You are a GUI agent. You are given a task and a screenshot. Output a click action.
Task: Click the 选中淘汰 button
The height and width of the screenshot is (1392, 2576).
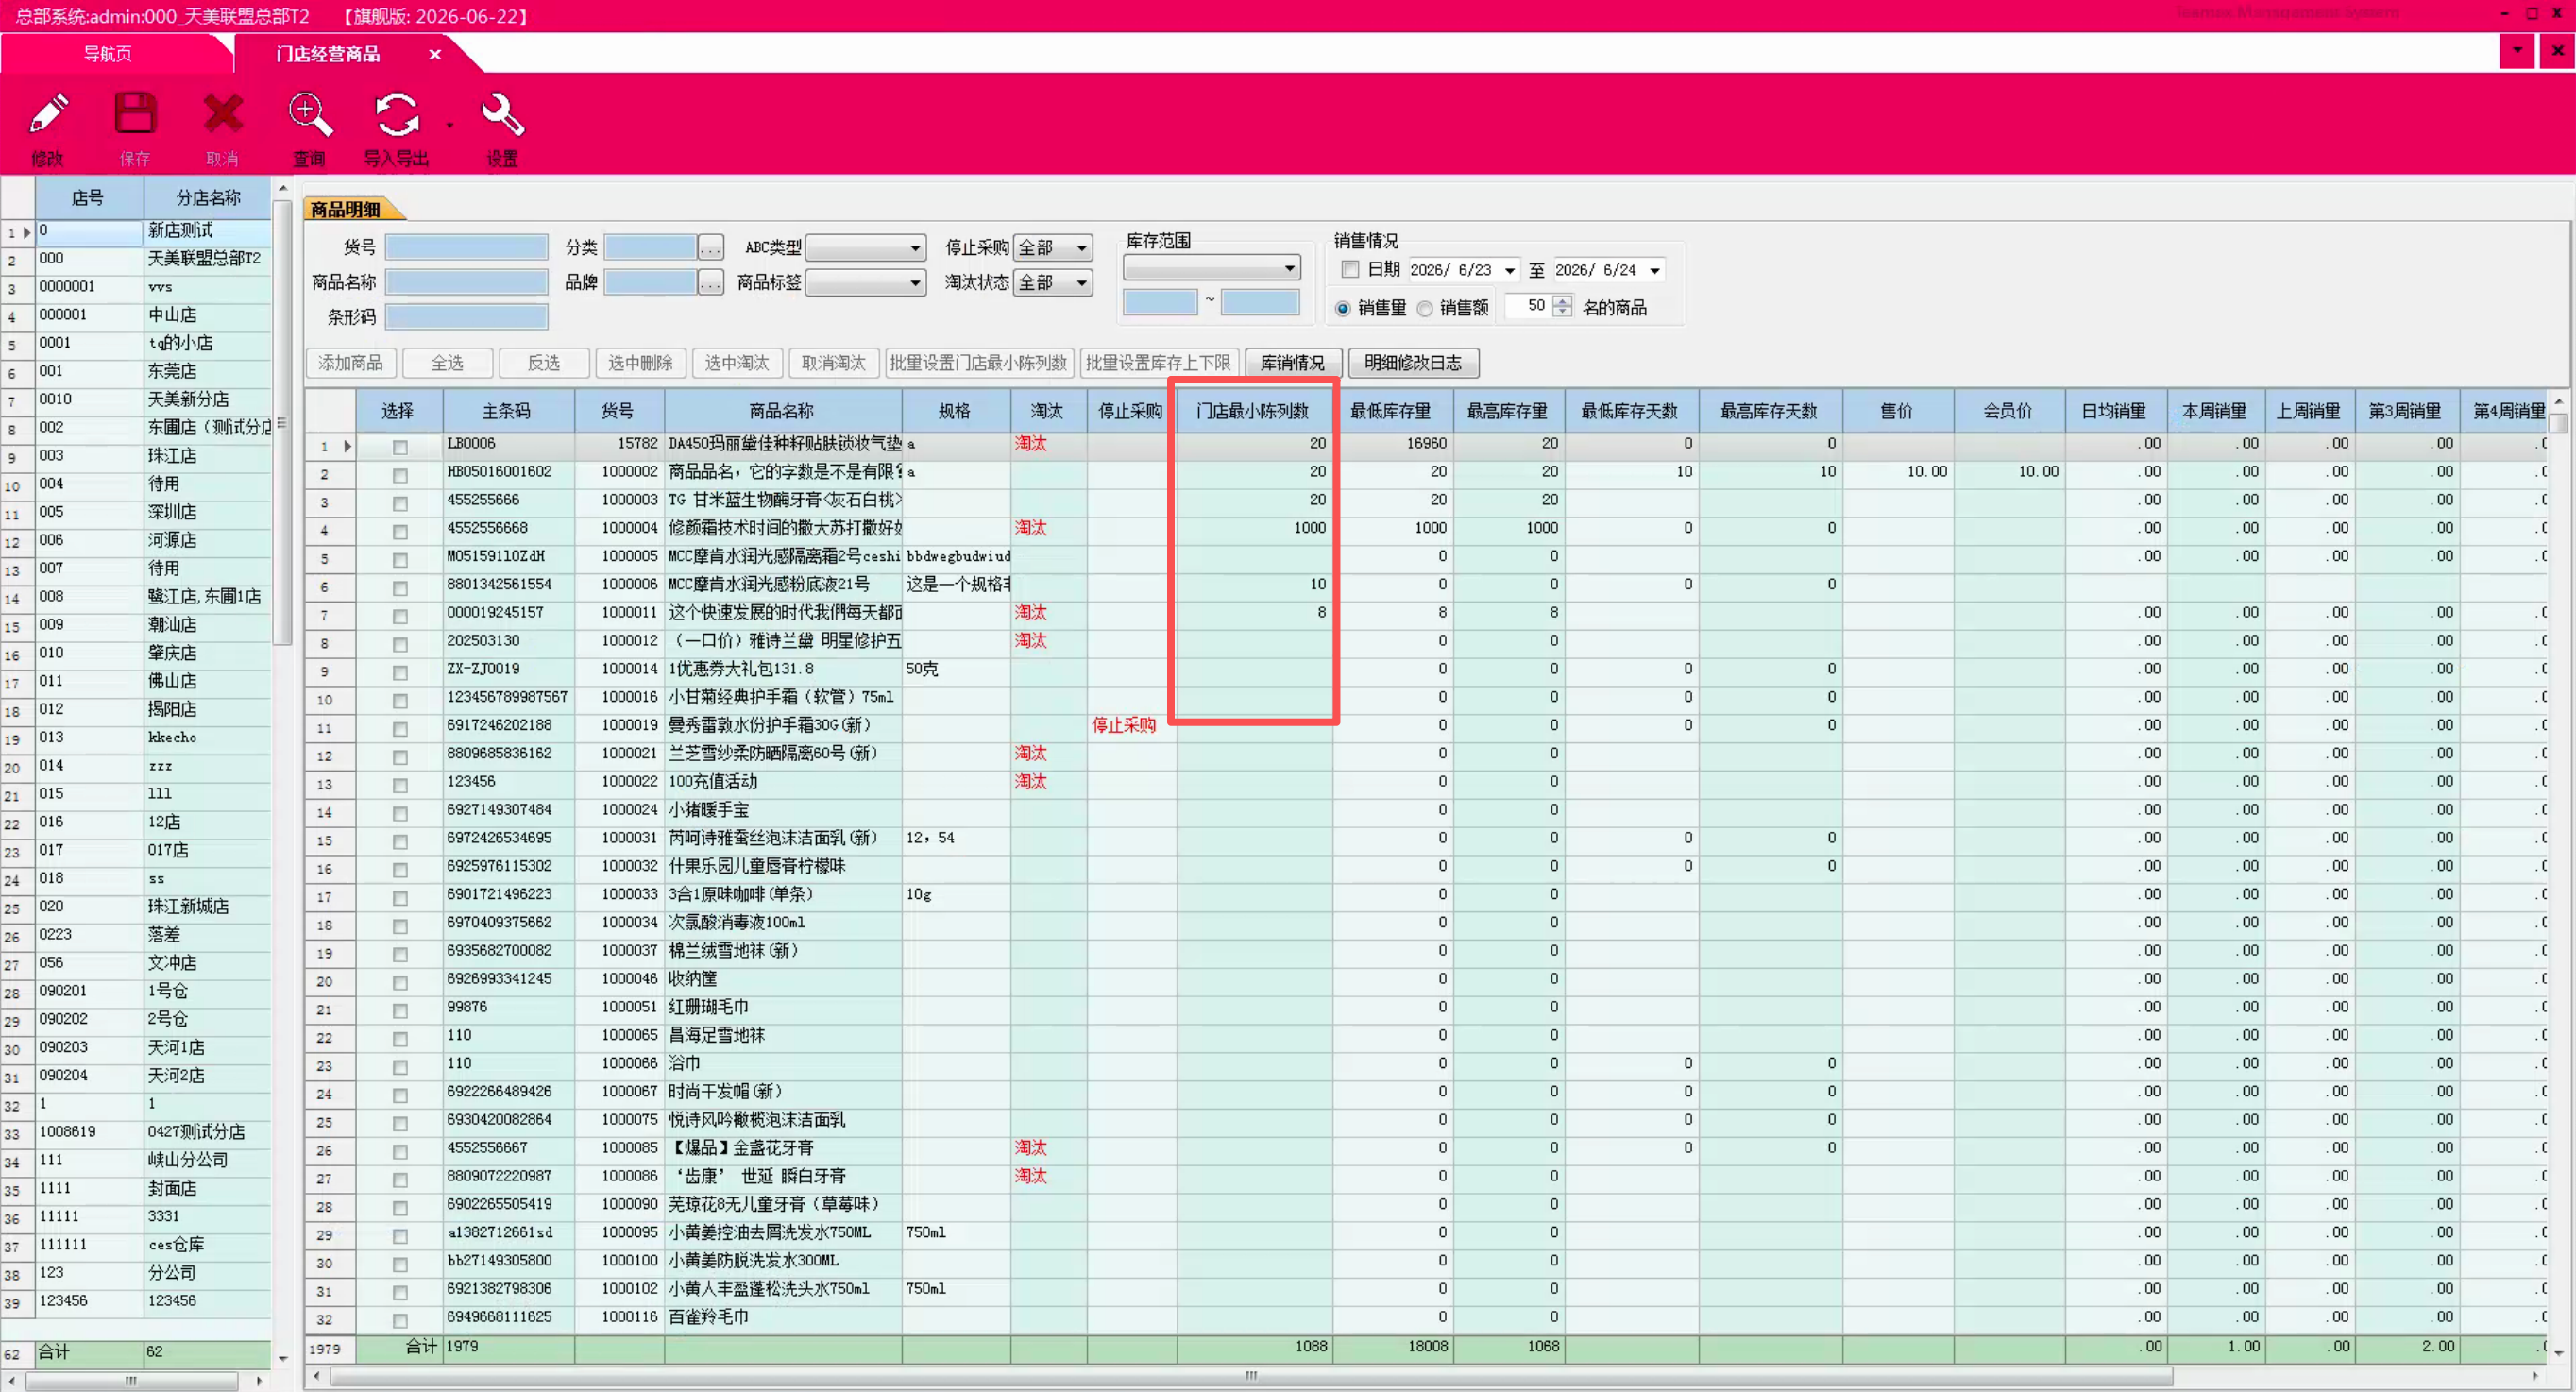click(x=737, y=363)
